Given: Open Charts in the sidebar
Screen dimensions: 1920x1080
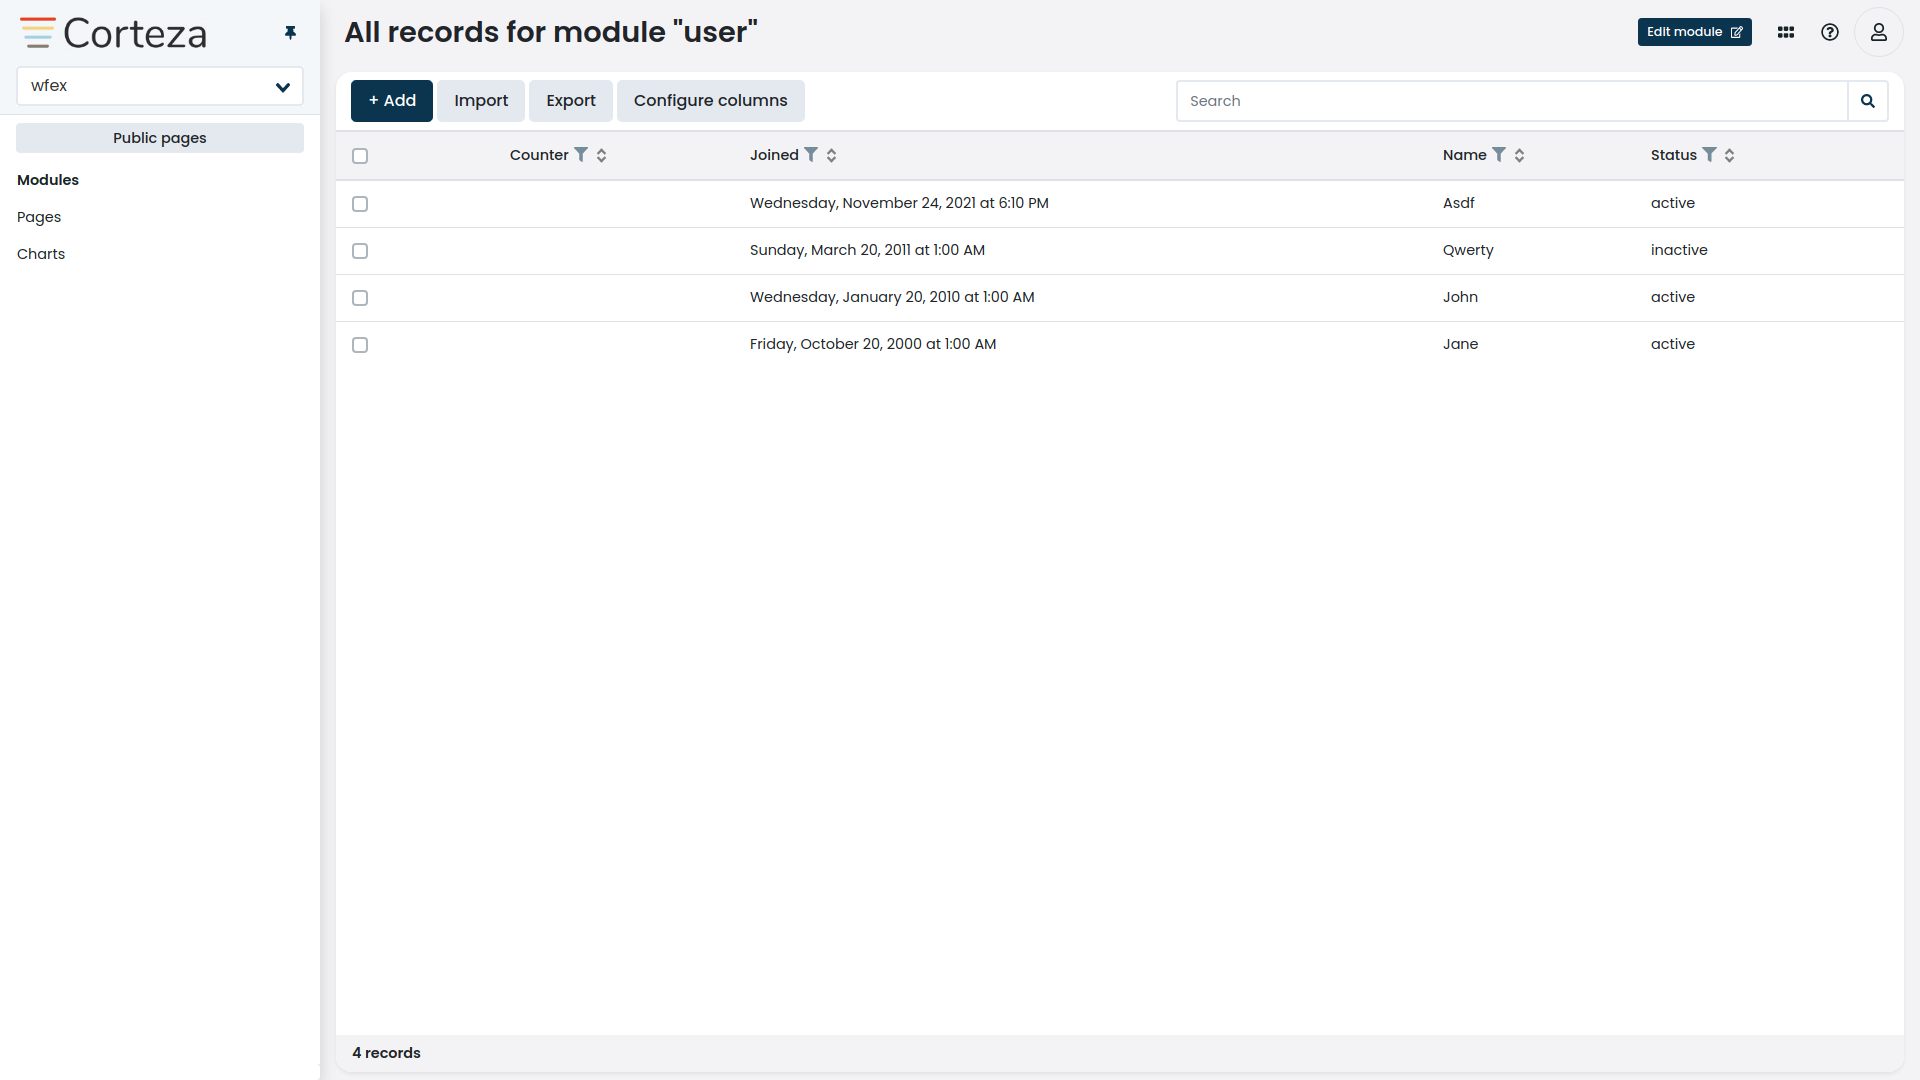Looking at the screenshot, I should pos(41,254).
